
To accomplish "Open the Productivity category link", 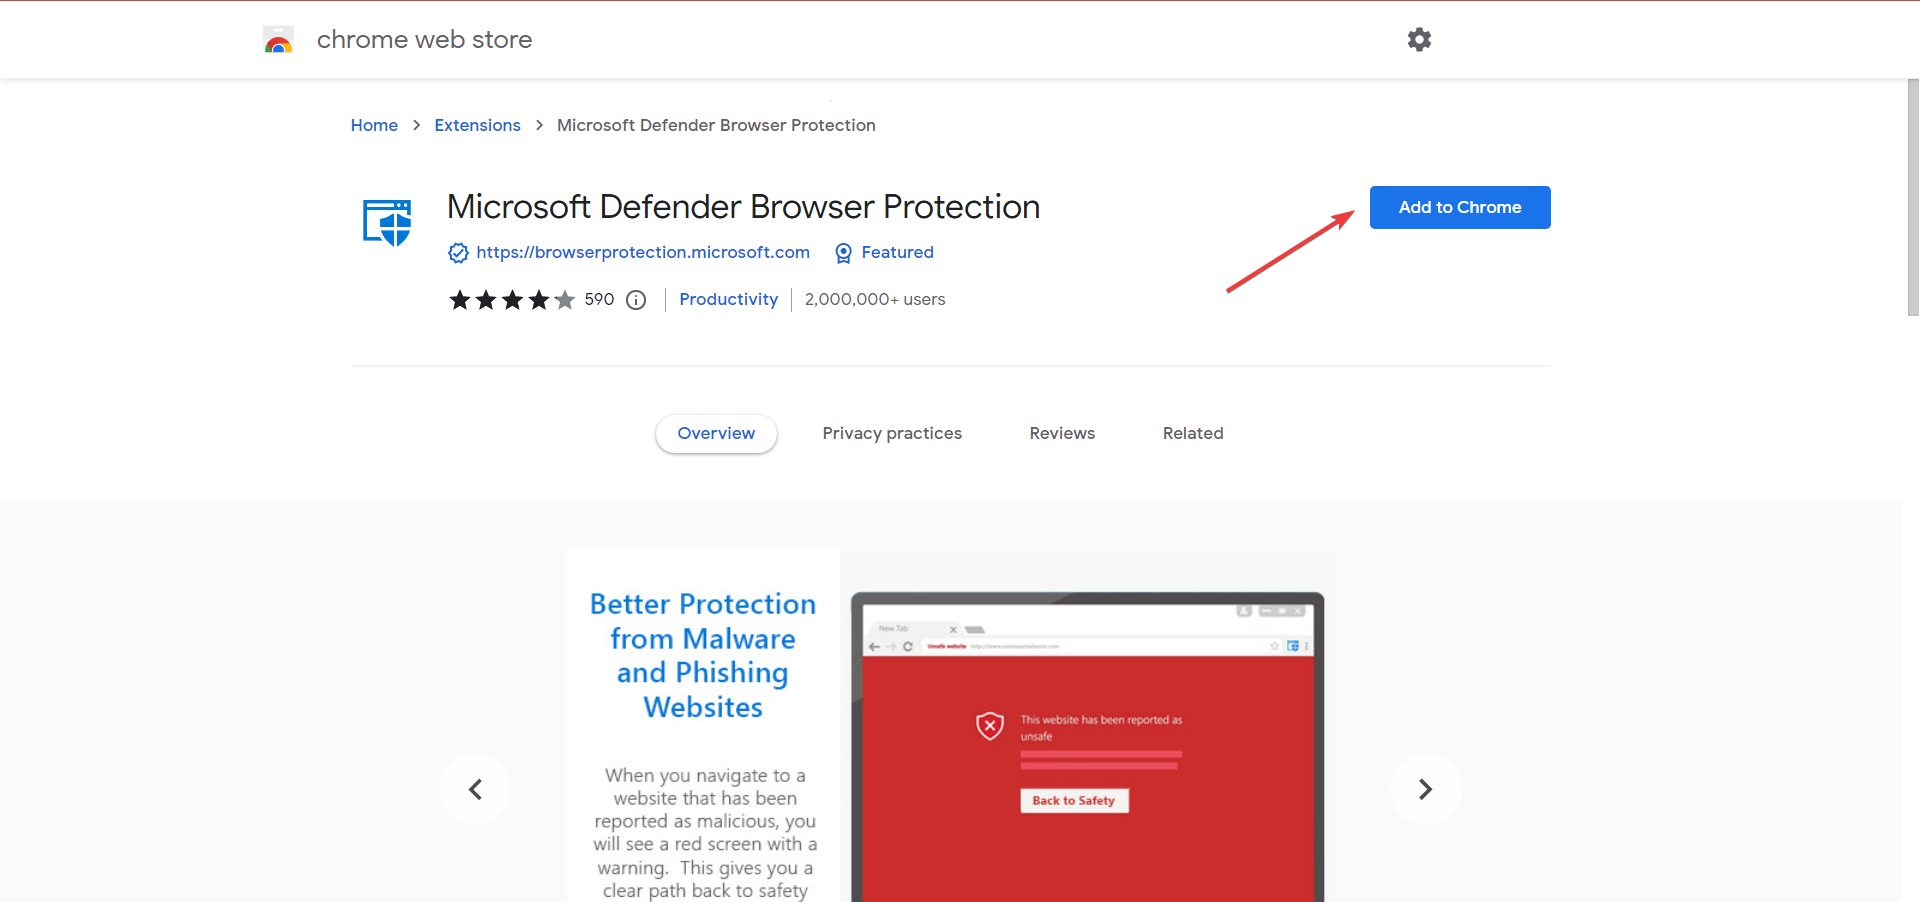I will click(x=728, y=300).
